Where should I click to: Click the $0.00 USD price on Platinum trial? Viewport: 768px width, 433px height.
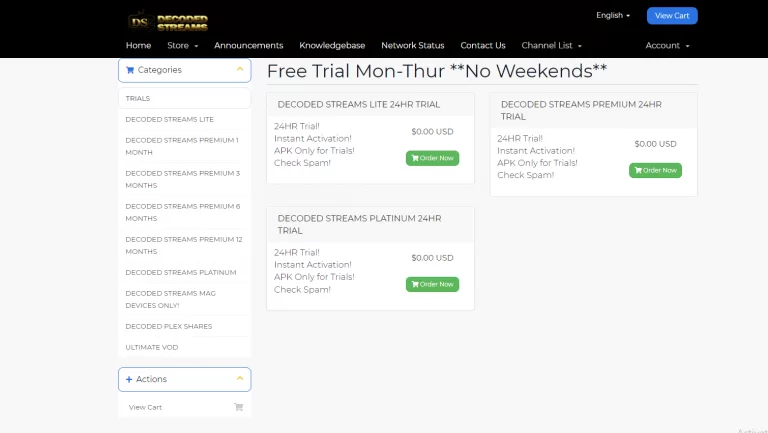pos(432,258)
